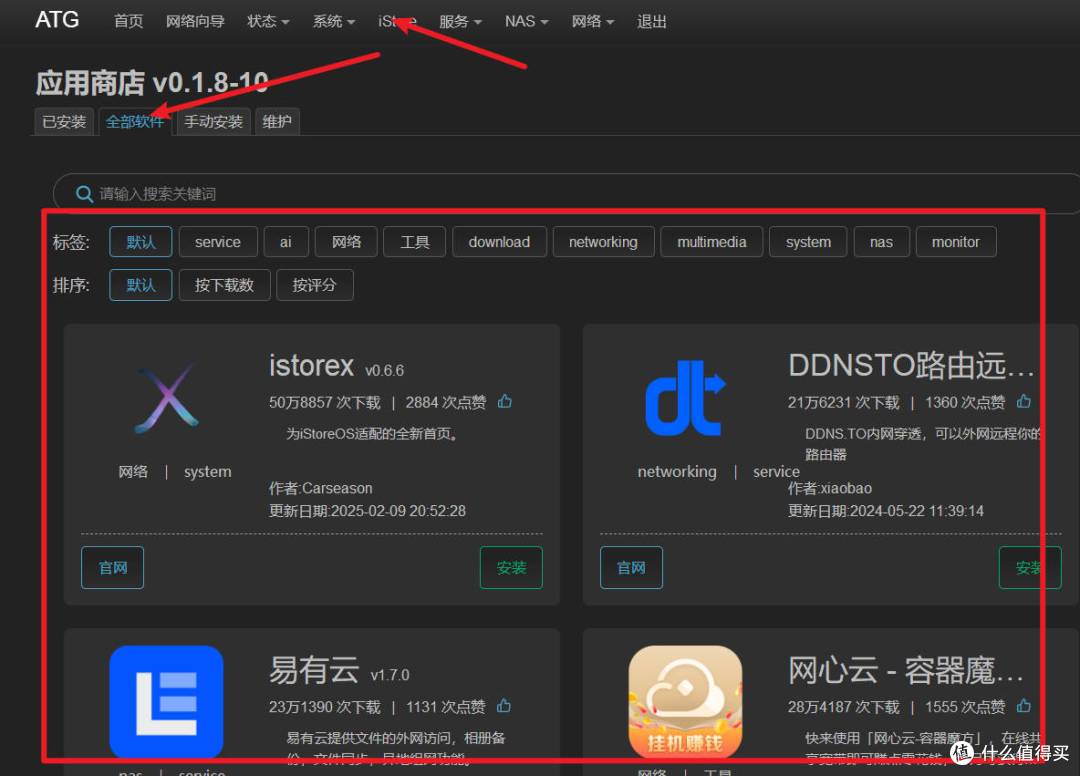Click the DDNSTO路由远 app title

pos(911,365)
